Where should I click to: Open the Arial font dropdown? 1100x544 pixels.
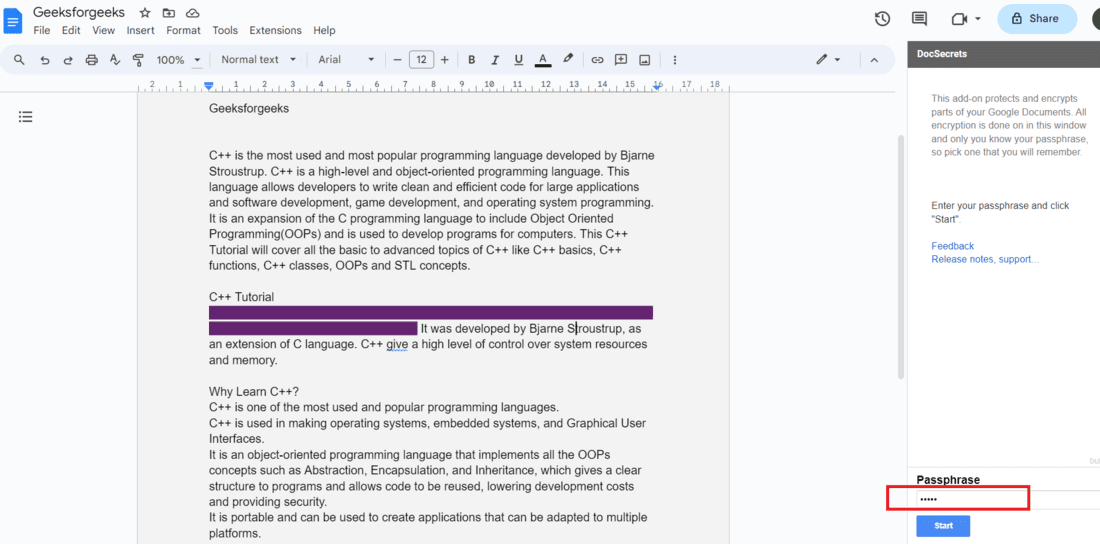tap(347, 60)
